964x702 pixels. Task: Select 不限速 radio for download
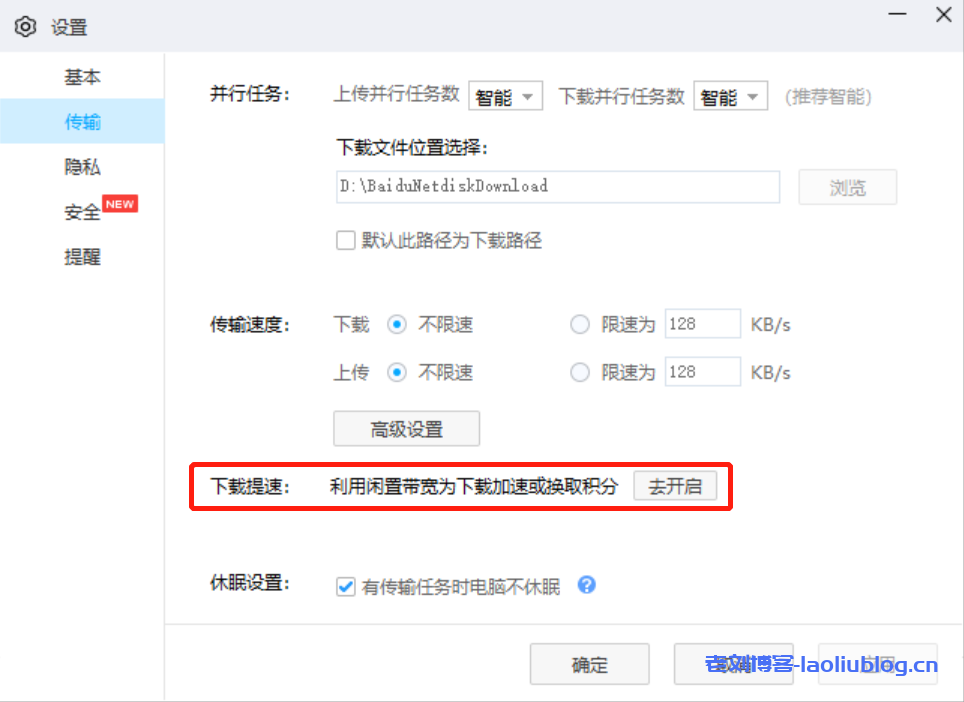[x=397, y=324]
